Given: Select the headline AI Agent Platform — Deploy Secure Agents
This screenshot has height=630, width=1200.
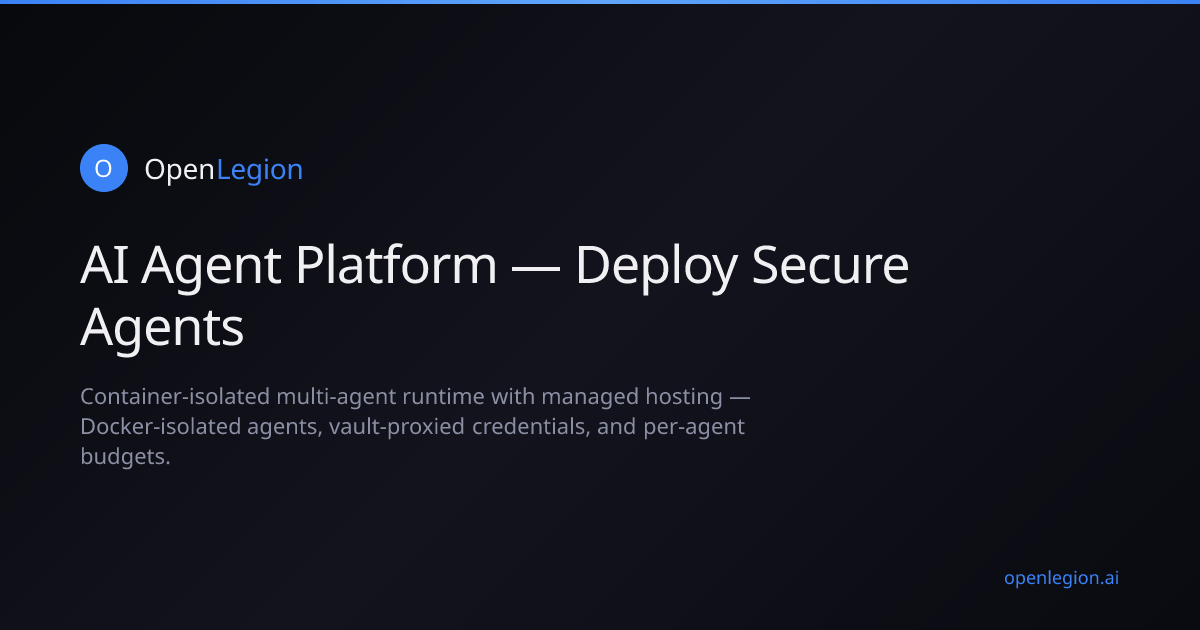Looking at the screenshot, I should [495, 296].
